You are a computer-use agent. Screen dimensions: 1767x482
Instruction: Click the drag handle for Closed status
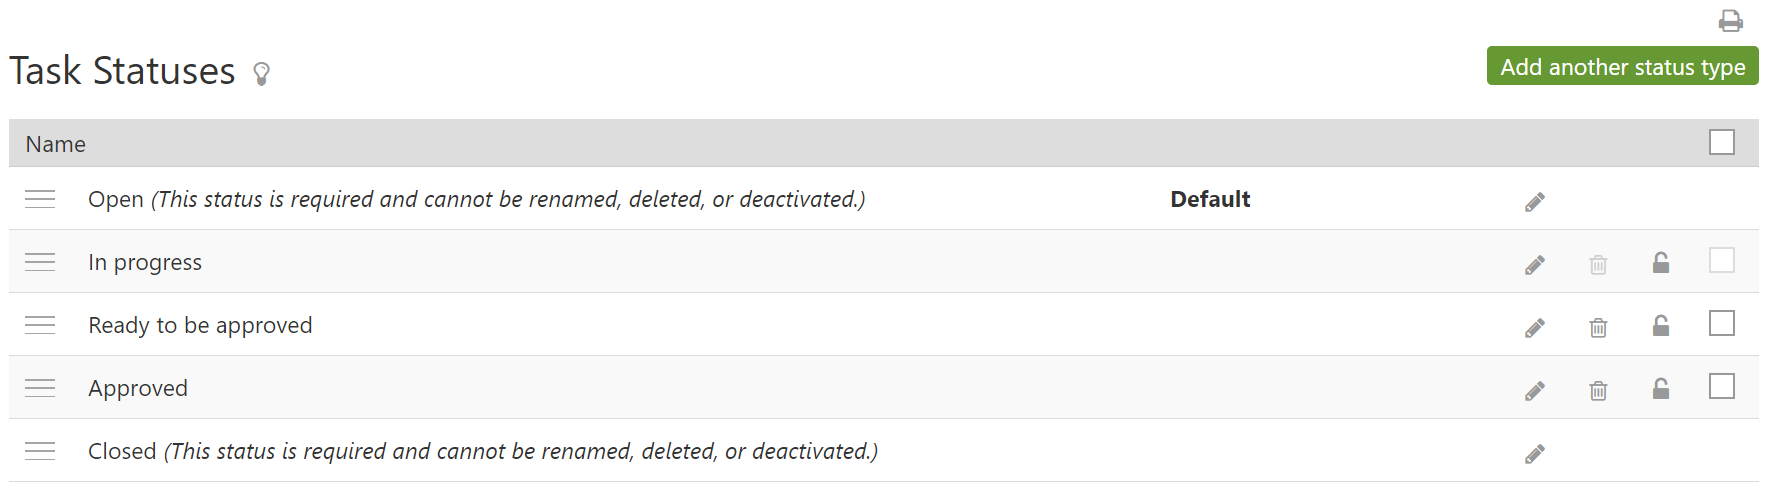click(40, 451)
